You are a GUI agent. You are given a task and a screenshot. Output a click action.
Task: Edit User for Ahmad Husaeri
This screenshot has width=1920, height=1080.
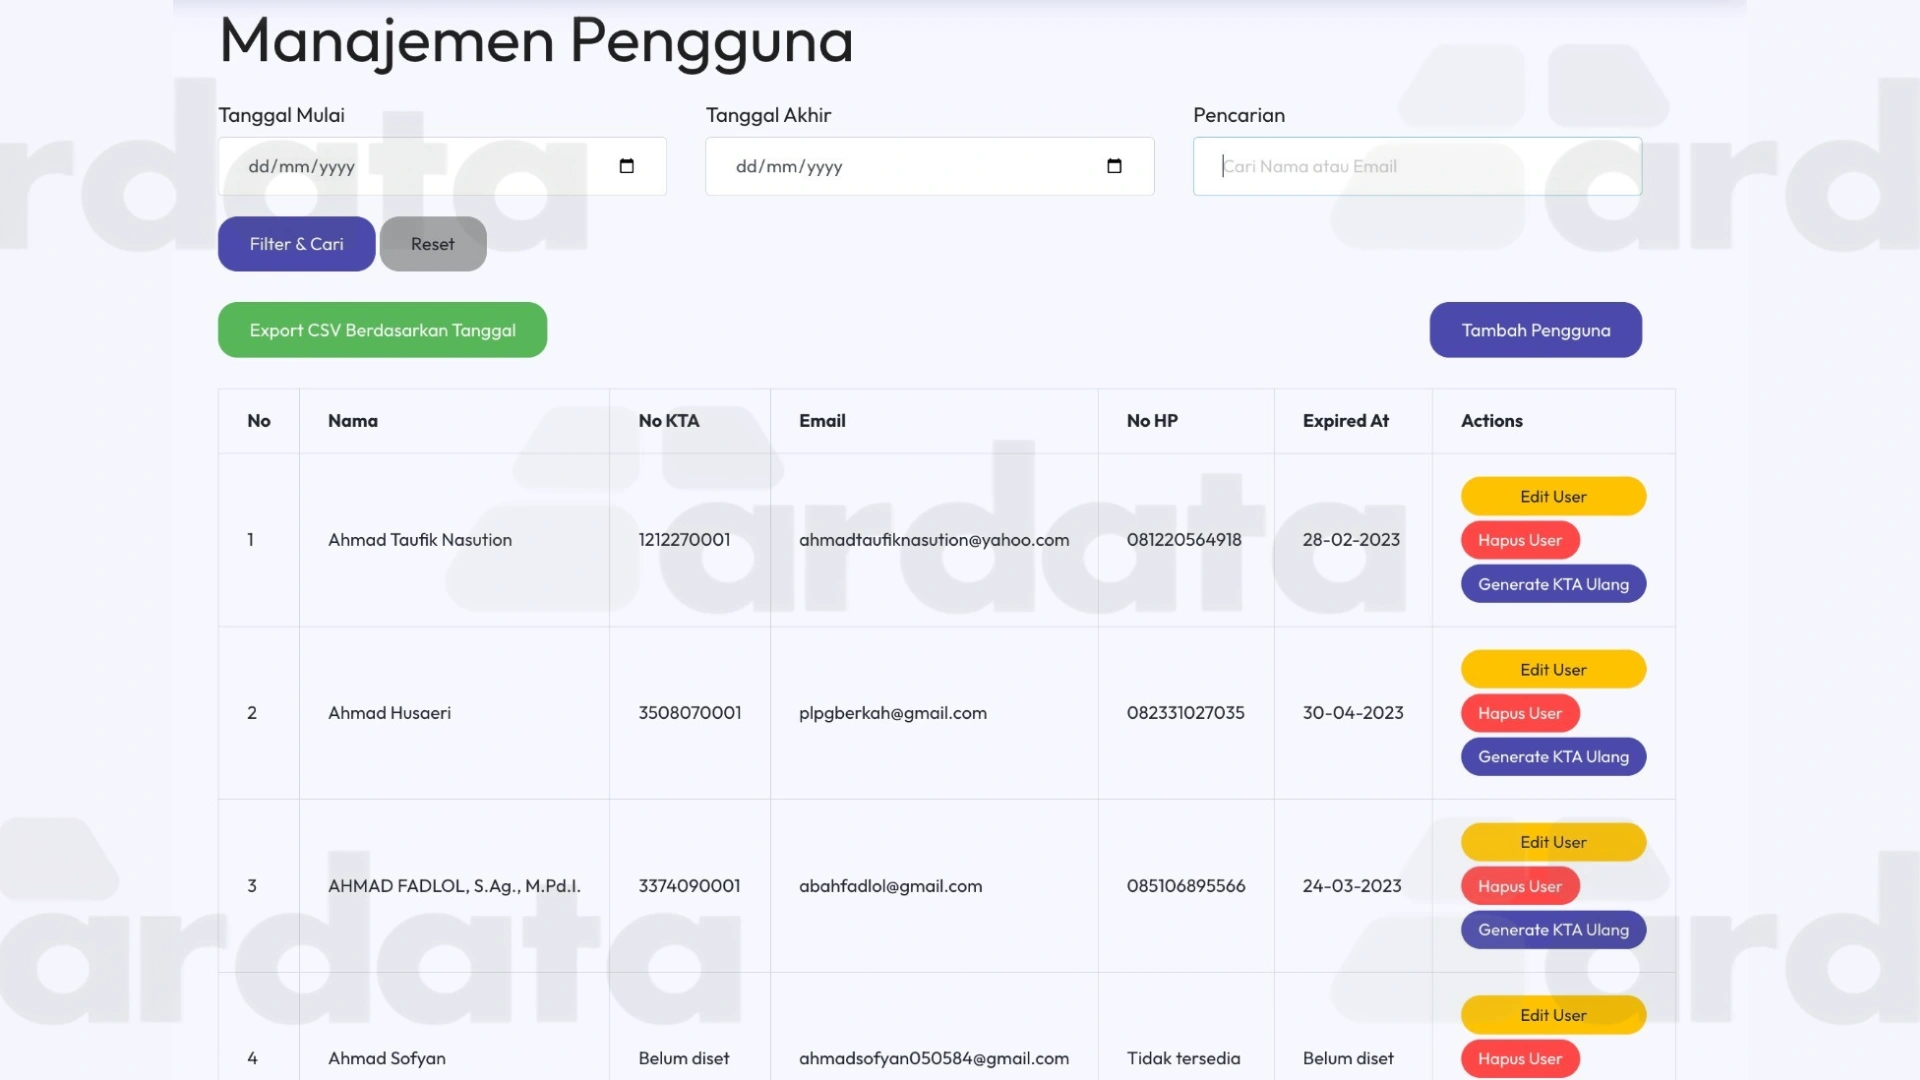tap(1553, 669)
